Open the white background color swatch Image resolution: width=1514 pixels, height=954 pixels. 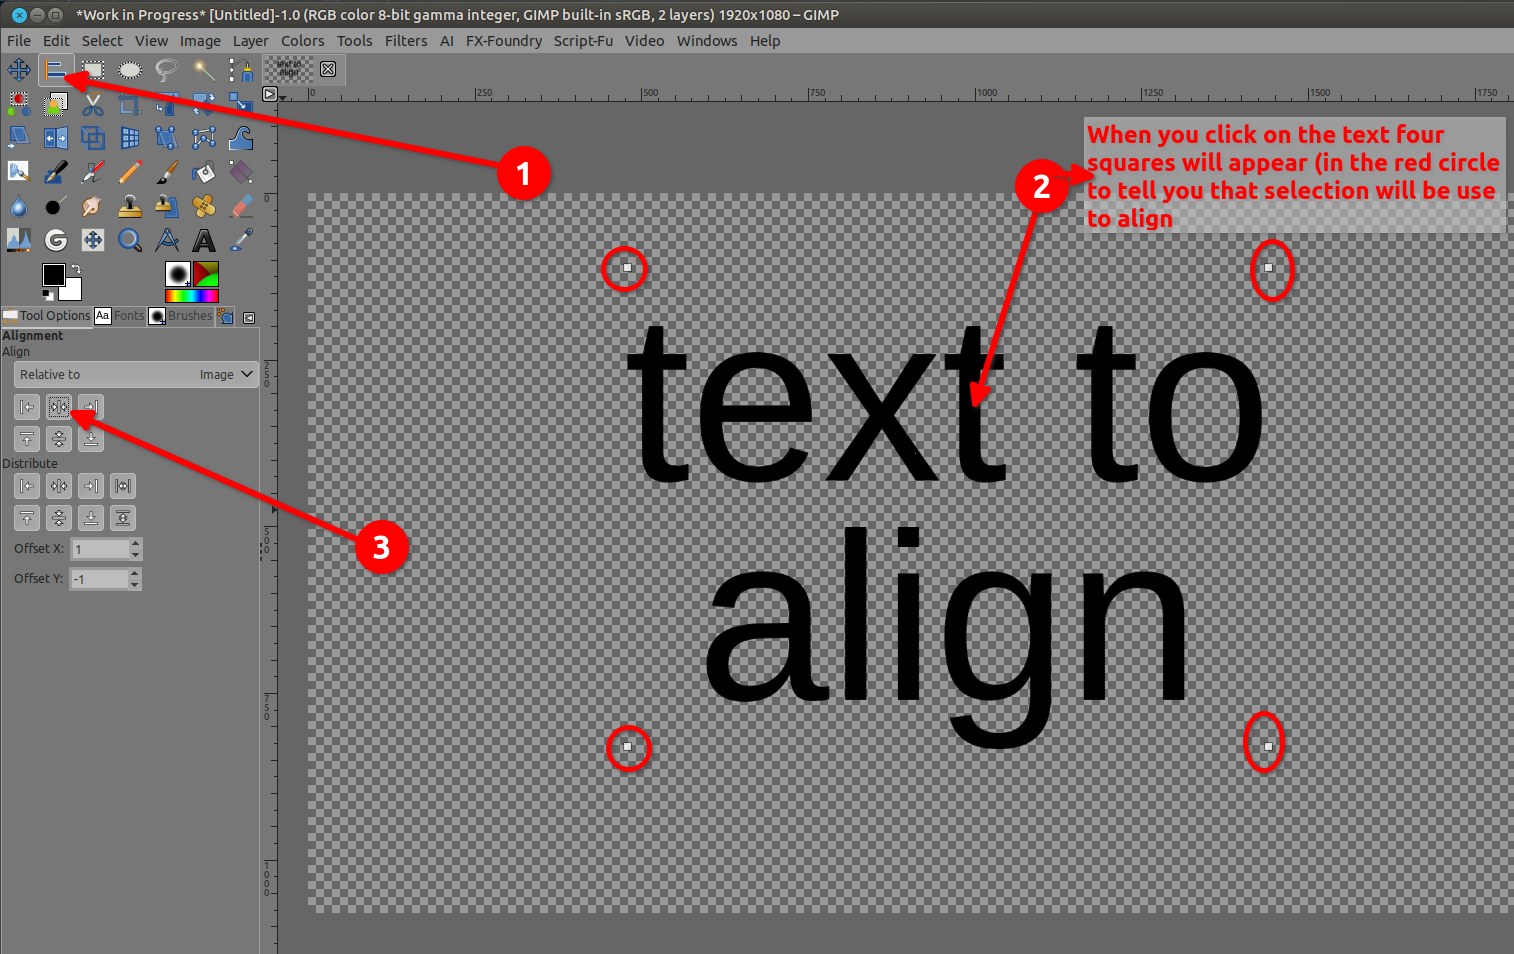click(x=72, y=292)
